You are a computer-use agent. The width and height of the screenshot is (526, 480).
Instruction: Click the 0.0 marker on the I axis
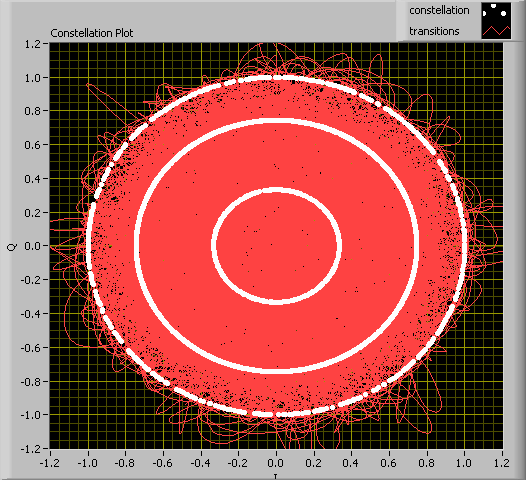coord(276,463)
